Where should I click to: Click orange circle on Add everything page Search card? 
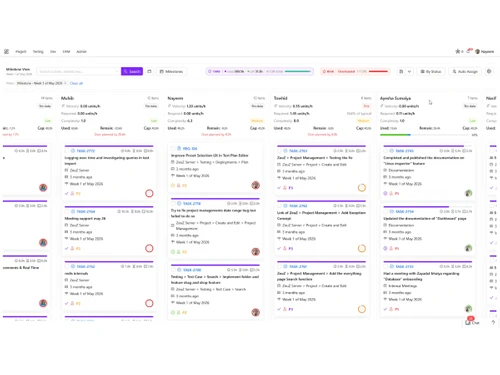[x=362, y=309]
